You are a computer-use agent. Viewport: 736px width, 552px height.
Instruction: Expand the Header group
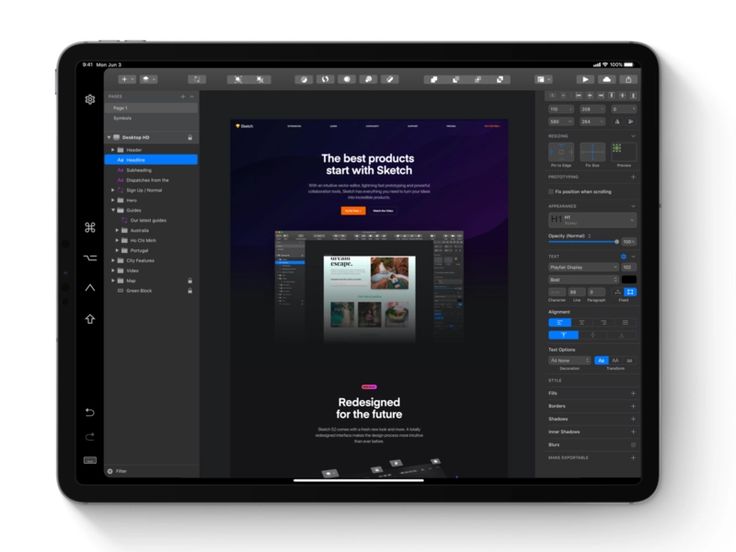(x=113, y=150)
